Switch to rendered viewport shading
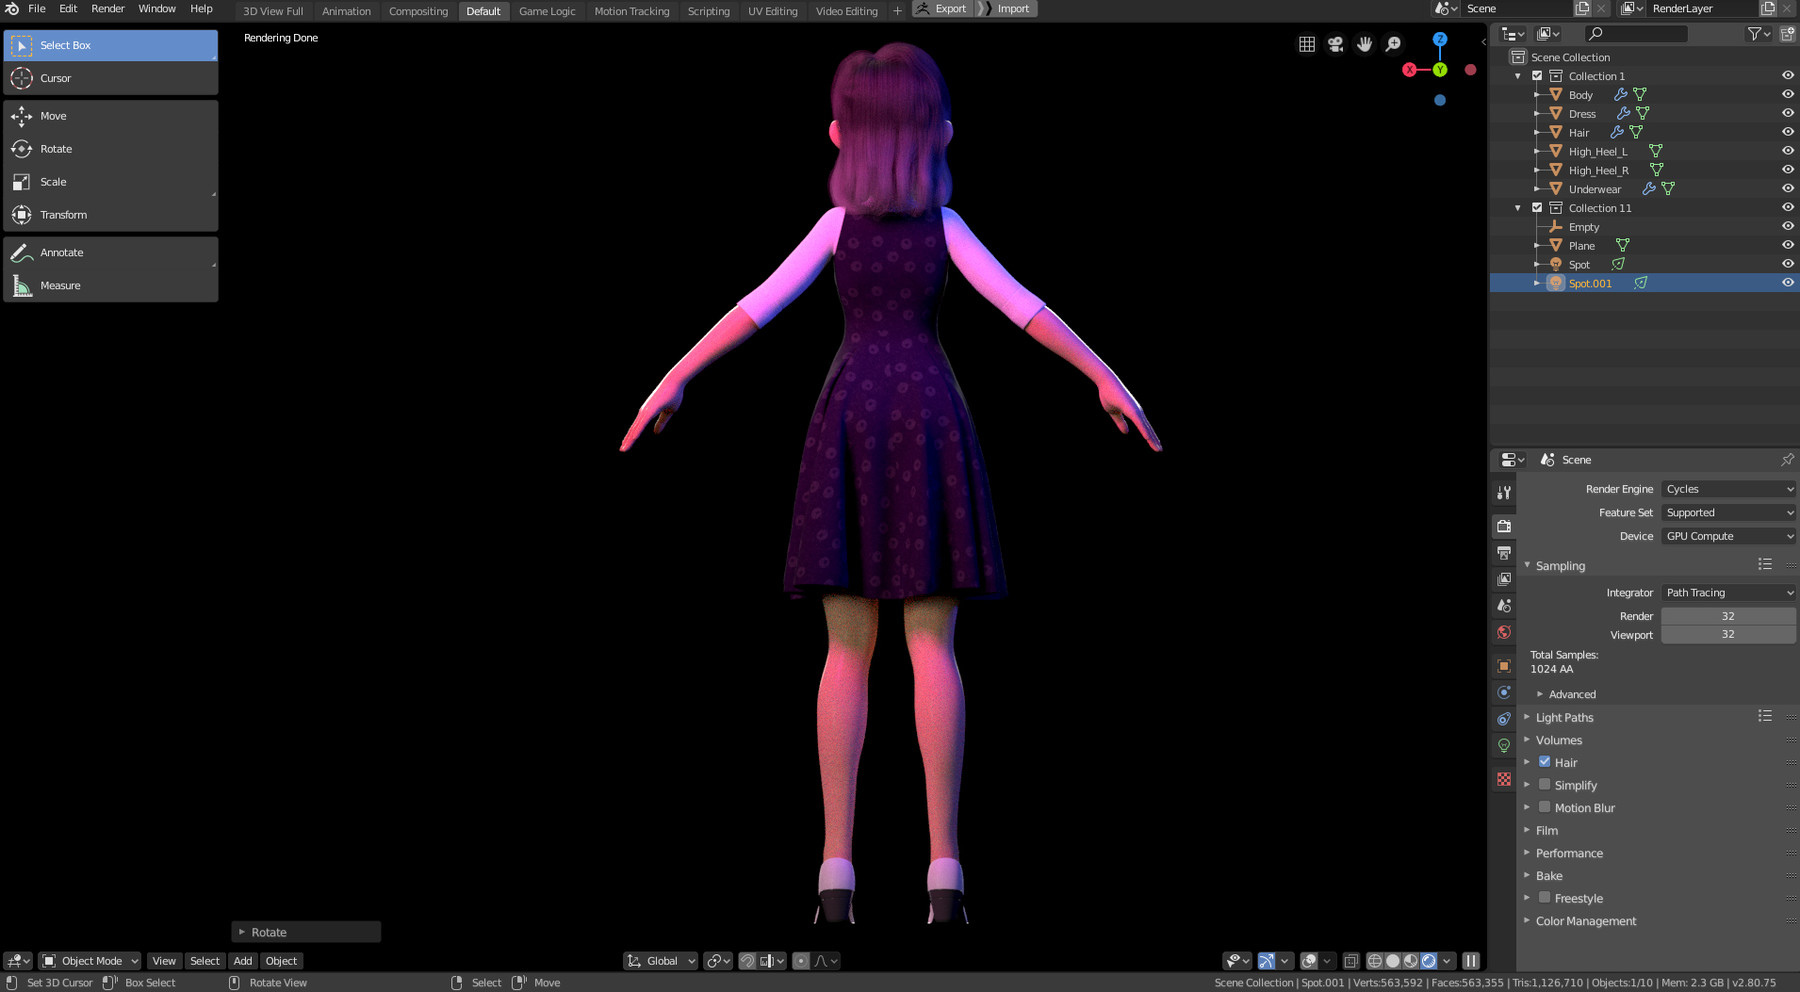1800x992 pixels. (x=1429, y=961)
